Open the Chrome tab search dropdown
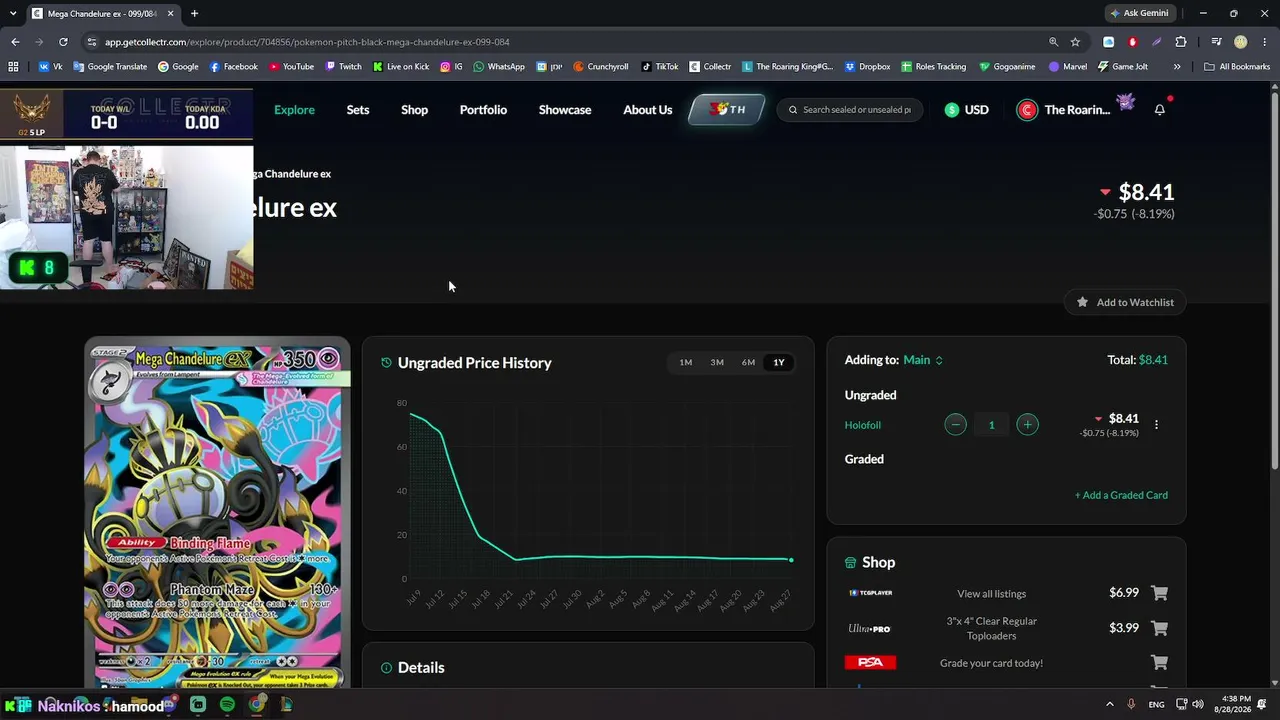This screenshot has width=1280, height=720. tap(13, 13)
